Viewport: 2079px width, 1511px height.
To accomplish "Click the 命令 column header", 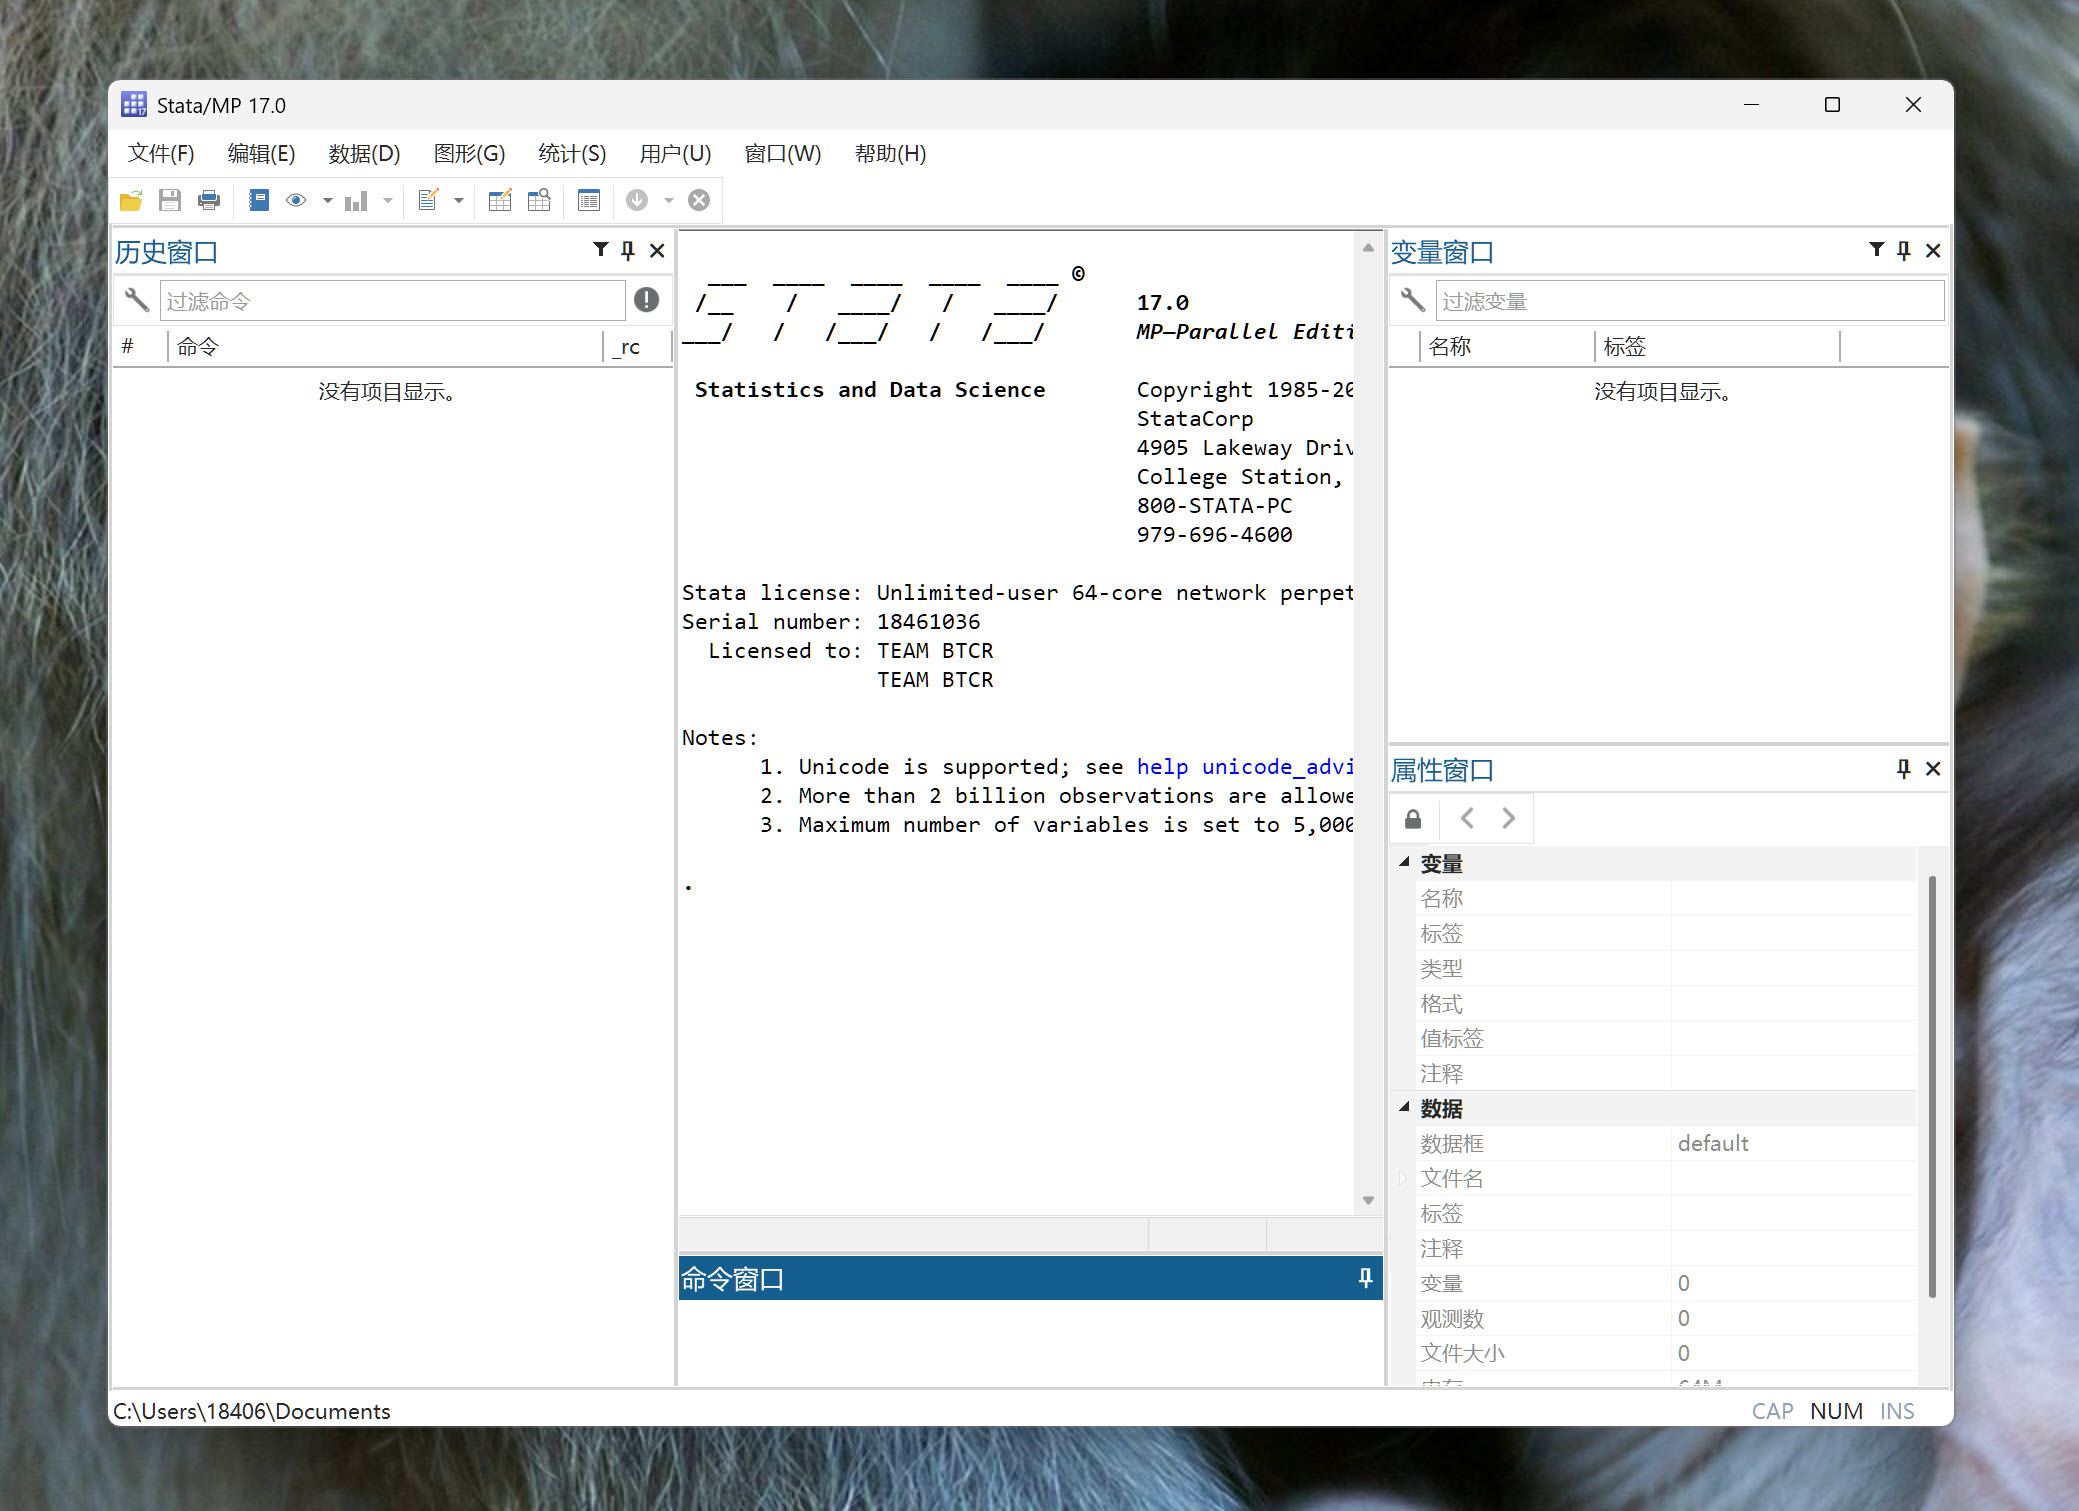I will [x=385, y=347].
